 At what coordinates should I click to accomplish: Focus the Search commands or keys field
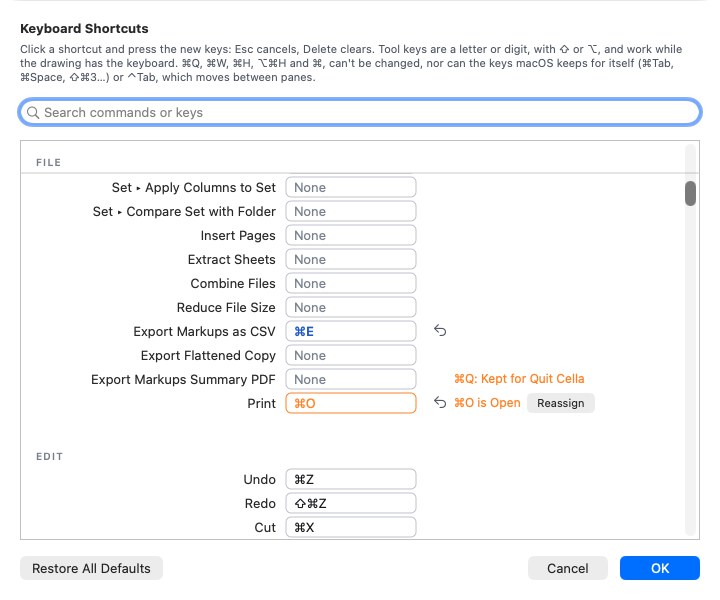coord(360,112)
